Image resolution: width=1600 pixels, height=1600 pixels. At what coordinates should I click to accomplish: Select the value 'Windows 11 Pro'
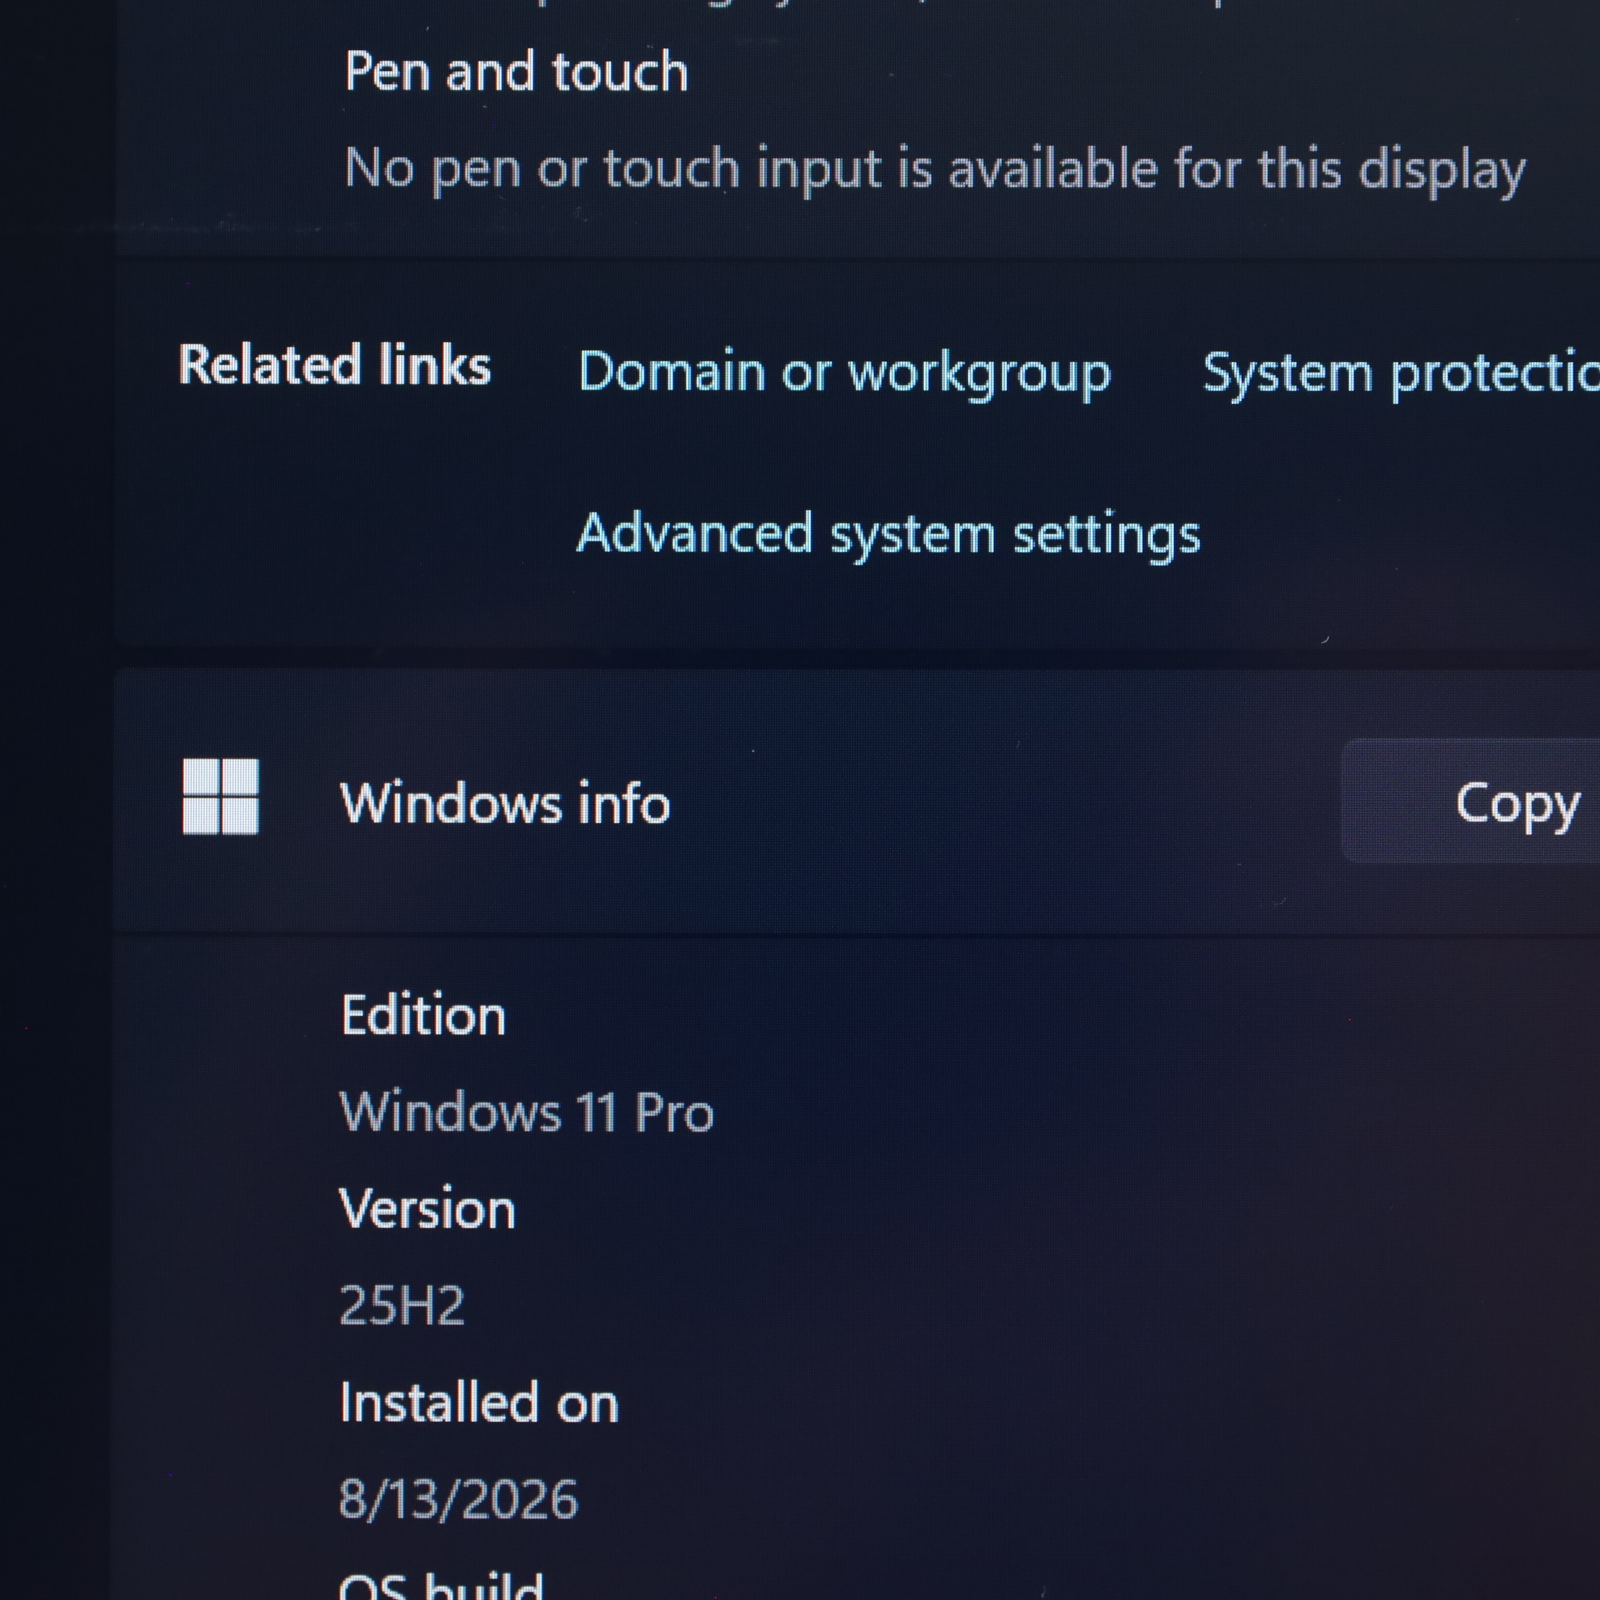pos(527,1112)
